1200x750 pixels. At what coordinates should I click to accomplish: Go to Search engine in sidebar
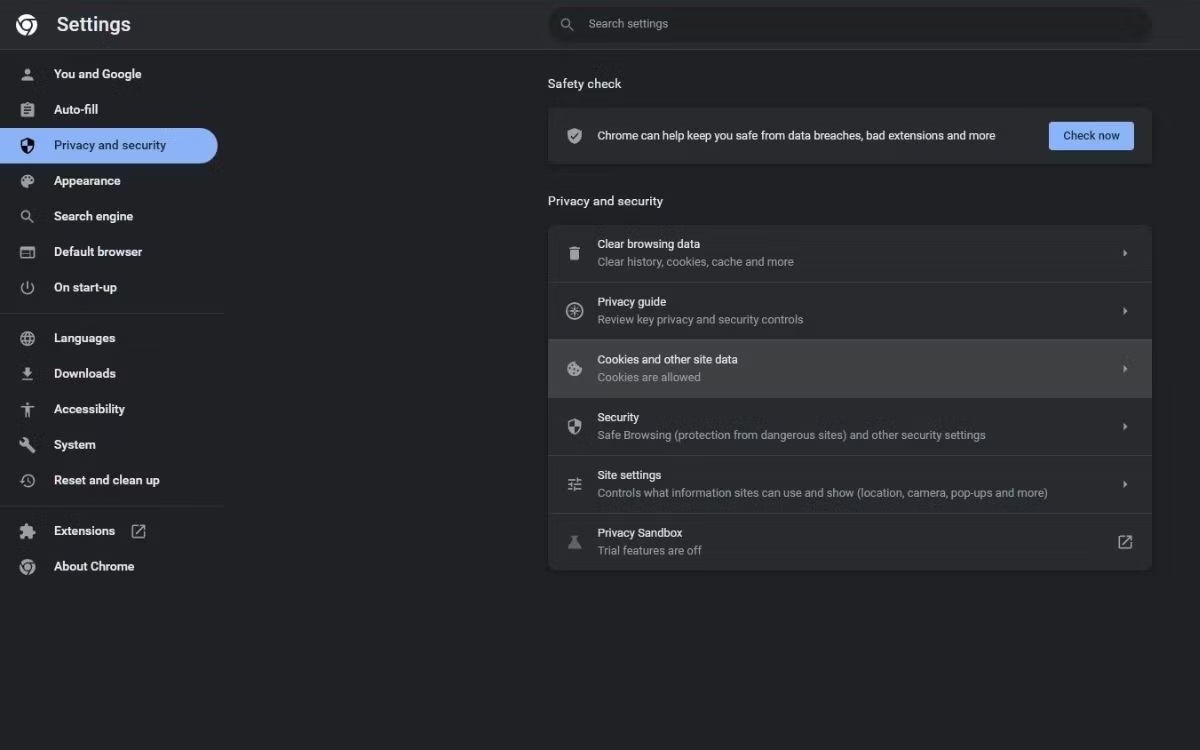93,216
